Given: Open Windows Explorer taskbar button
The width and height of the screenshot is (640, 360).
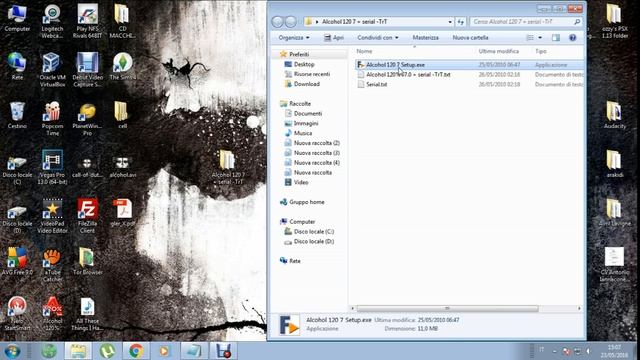Looking at the screenshot, I should tap(78, 351).
